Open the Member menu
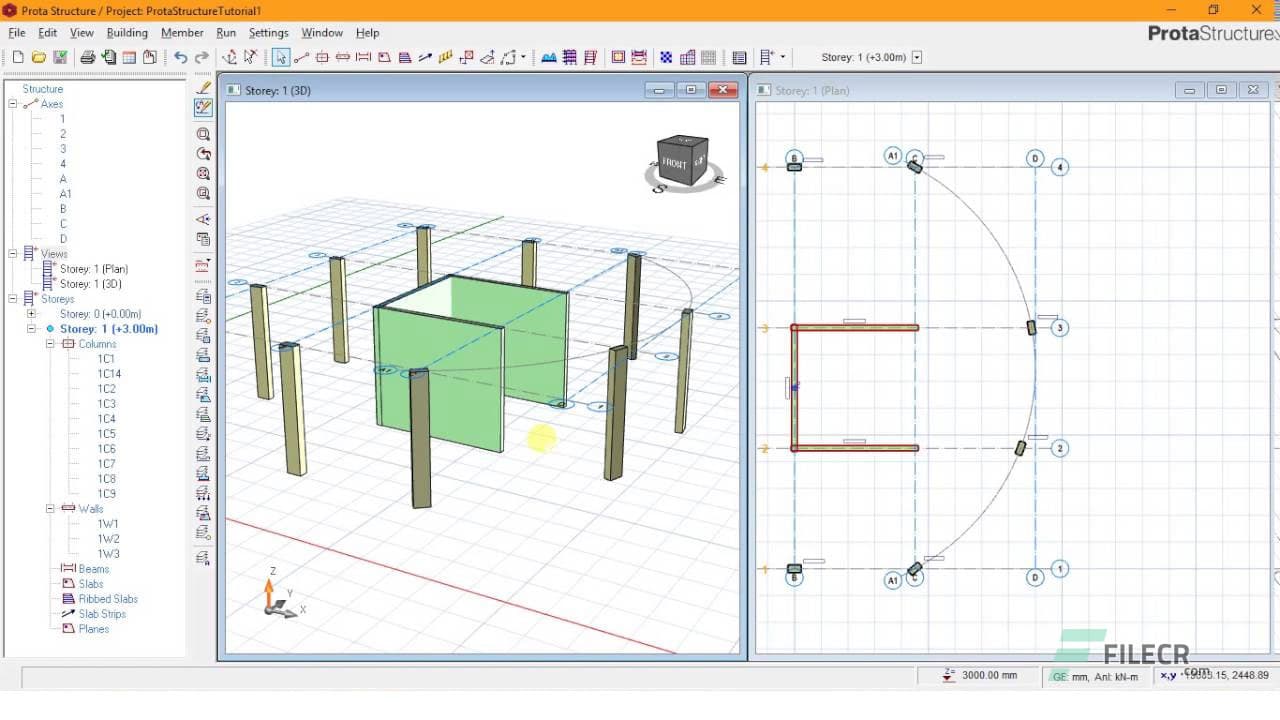 [182, 32]
